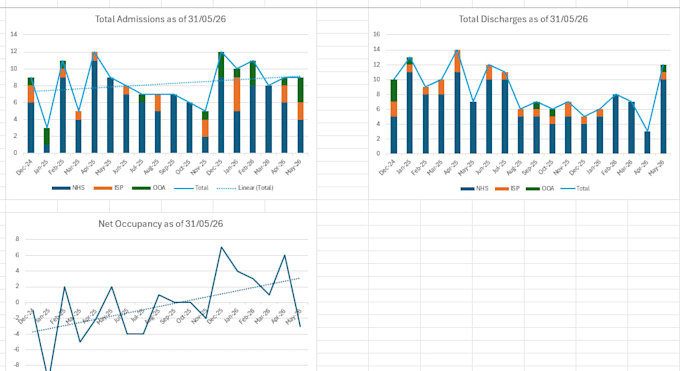Select Feb-26 bar in Admissions chart
This screenshot has width=680, height=371.
(x=253, y=107)
